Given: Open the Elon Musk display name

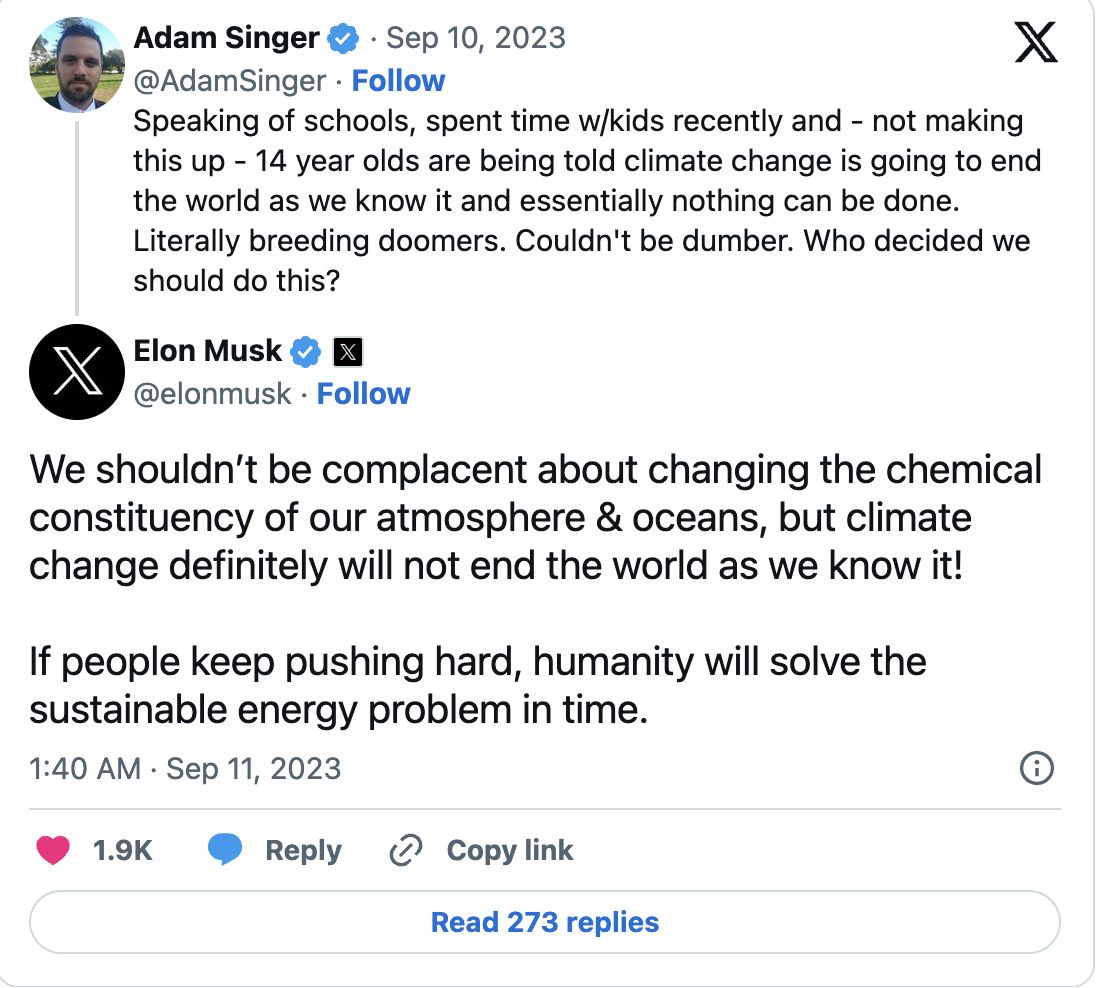Looking at the screenshot, I should pos(208,351).
